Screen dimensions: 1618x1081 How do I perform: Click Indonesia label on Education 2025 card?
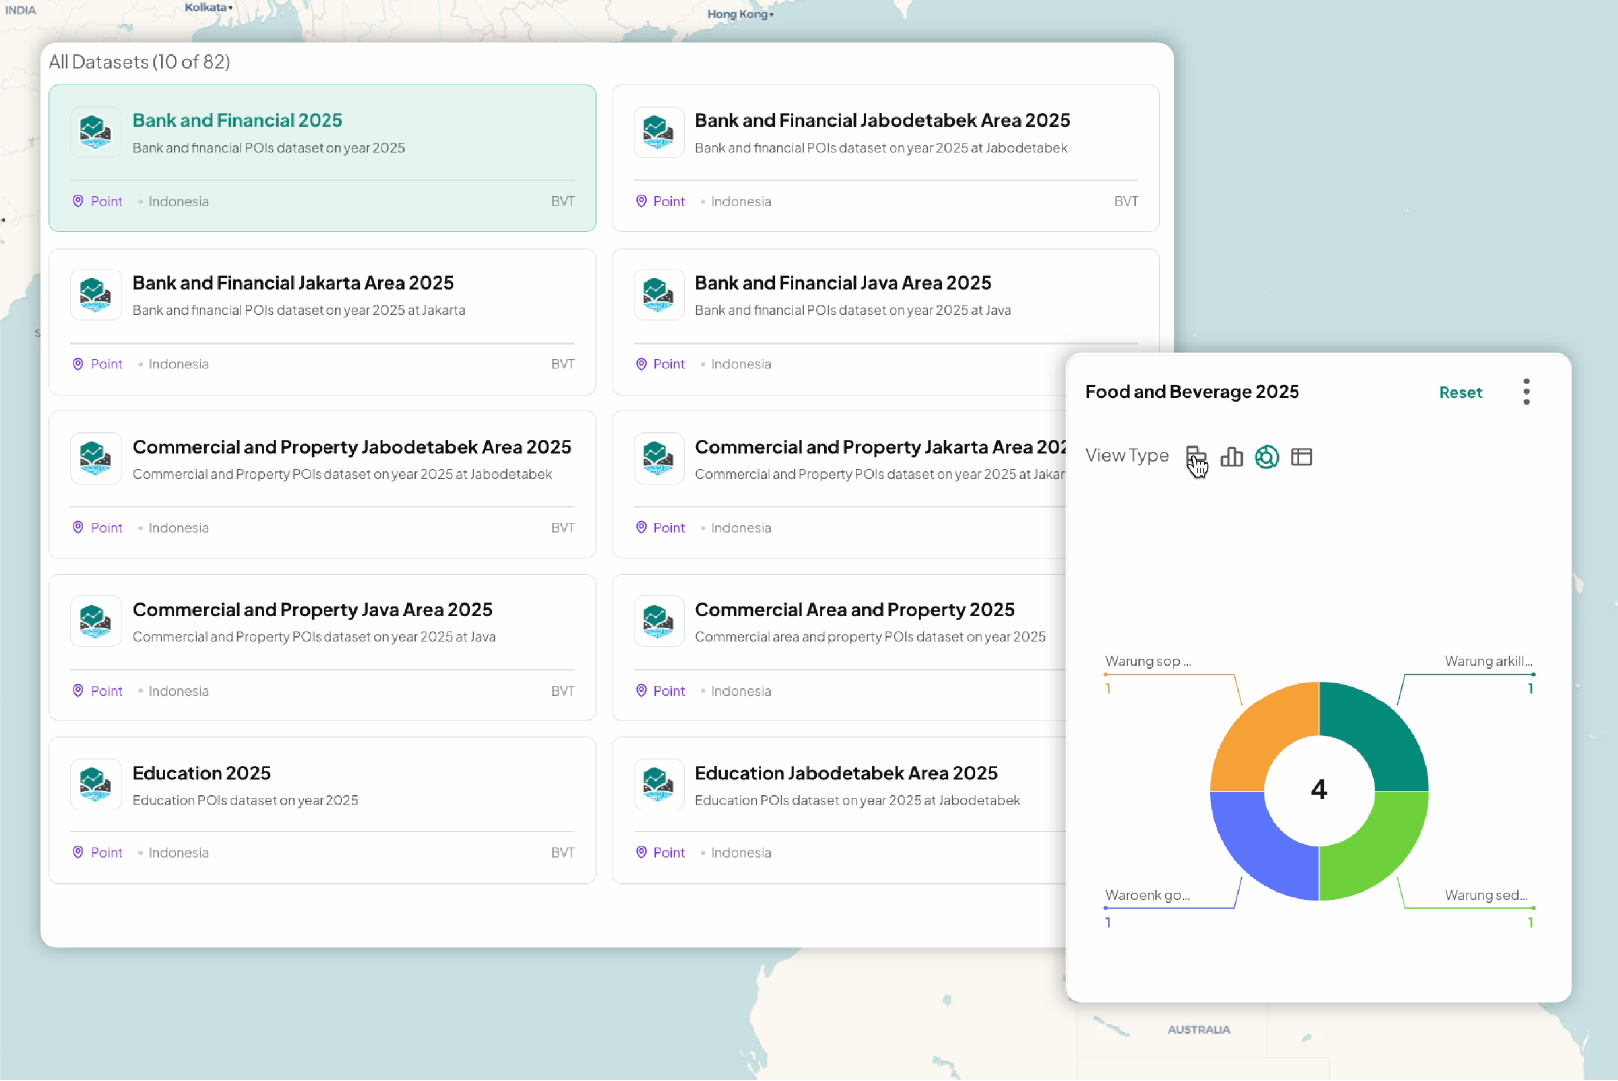click(x=179, y=853)
